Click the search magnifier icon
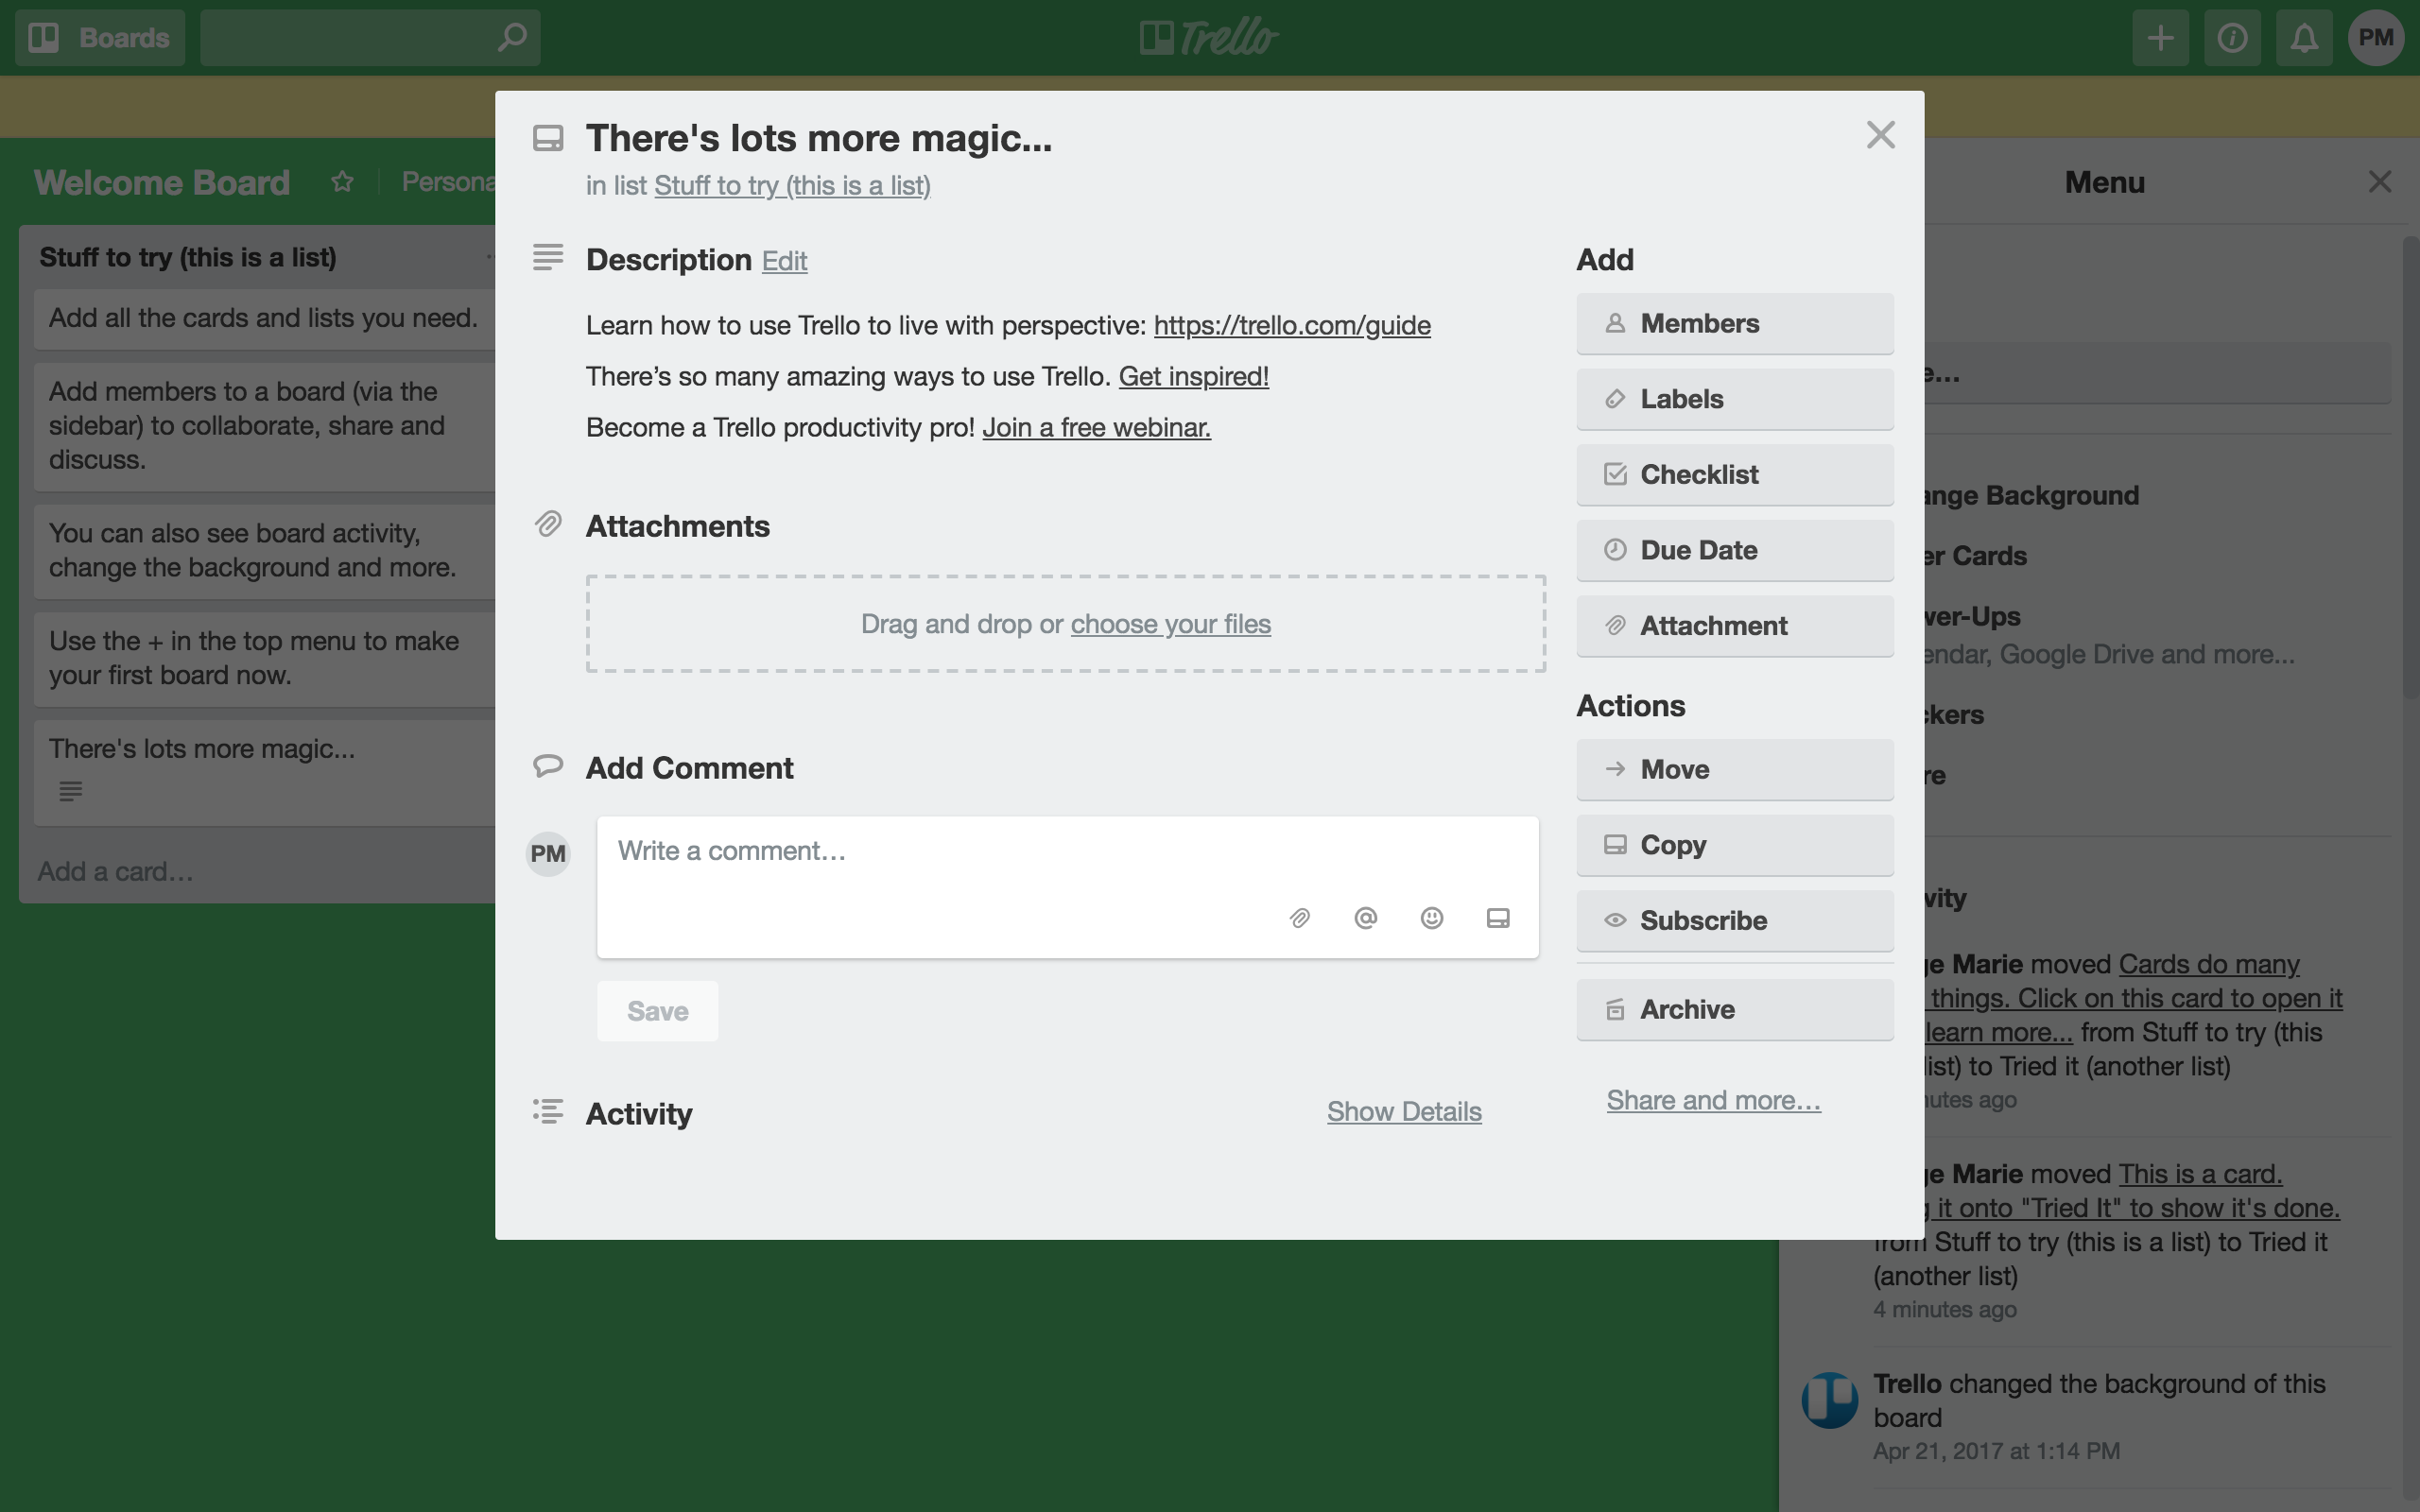 tap(512, 38)
